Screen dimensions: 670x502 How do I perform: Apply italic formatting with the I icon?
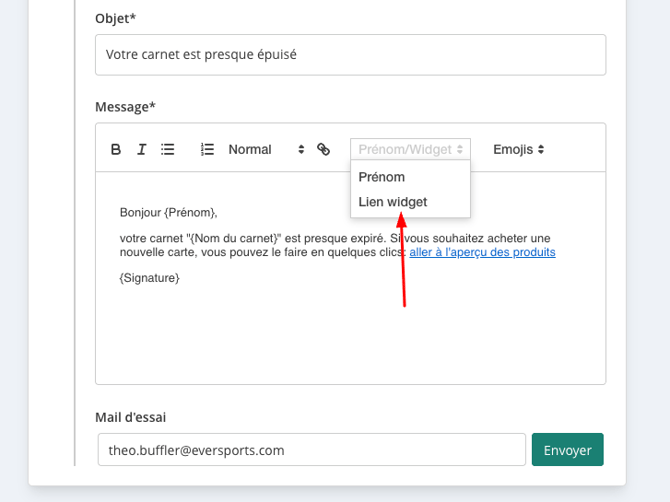tap(141, 150)
